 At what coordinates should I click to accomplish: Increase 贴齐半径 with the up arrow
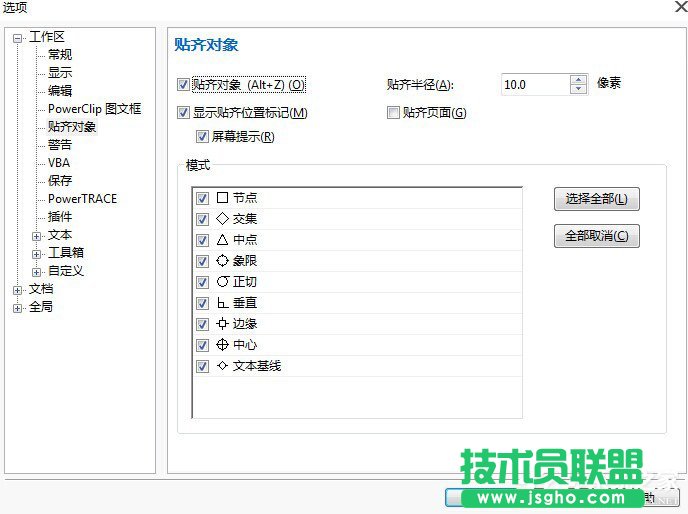tap(578, 79)
